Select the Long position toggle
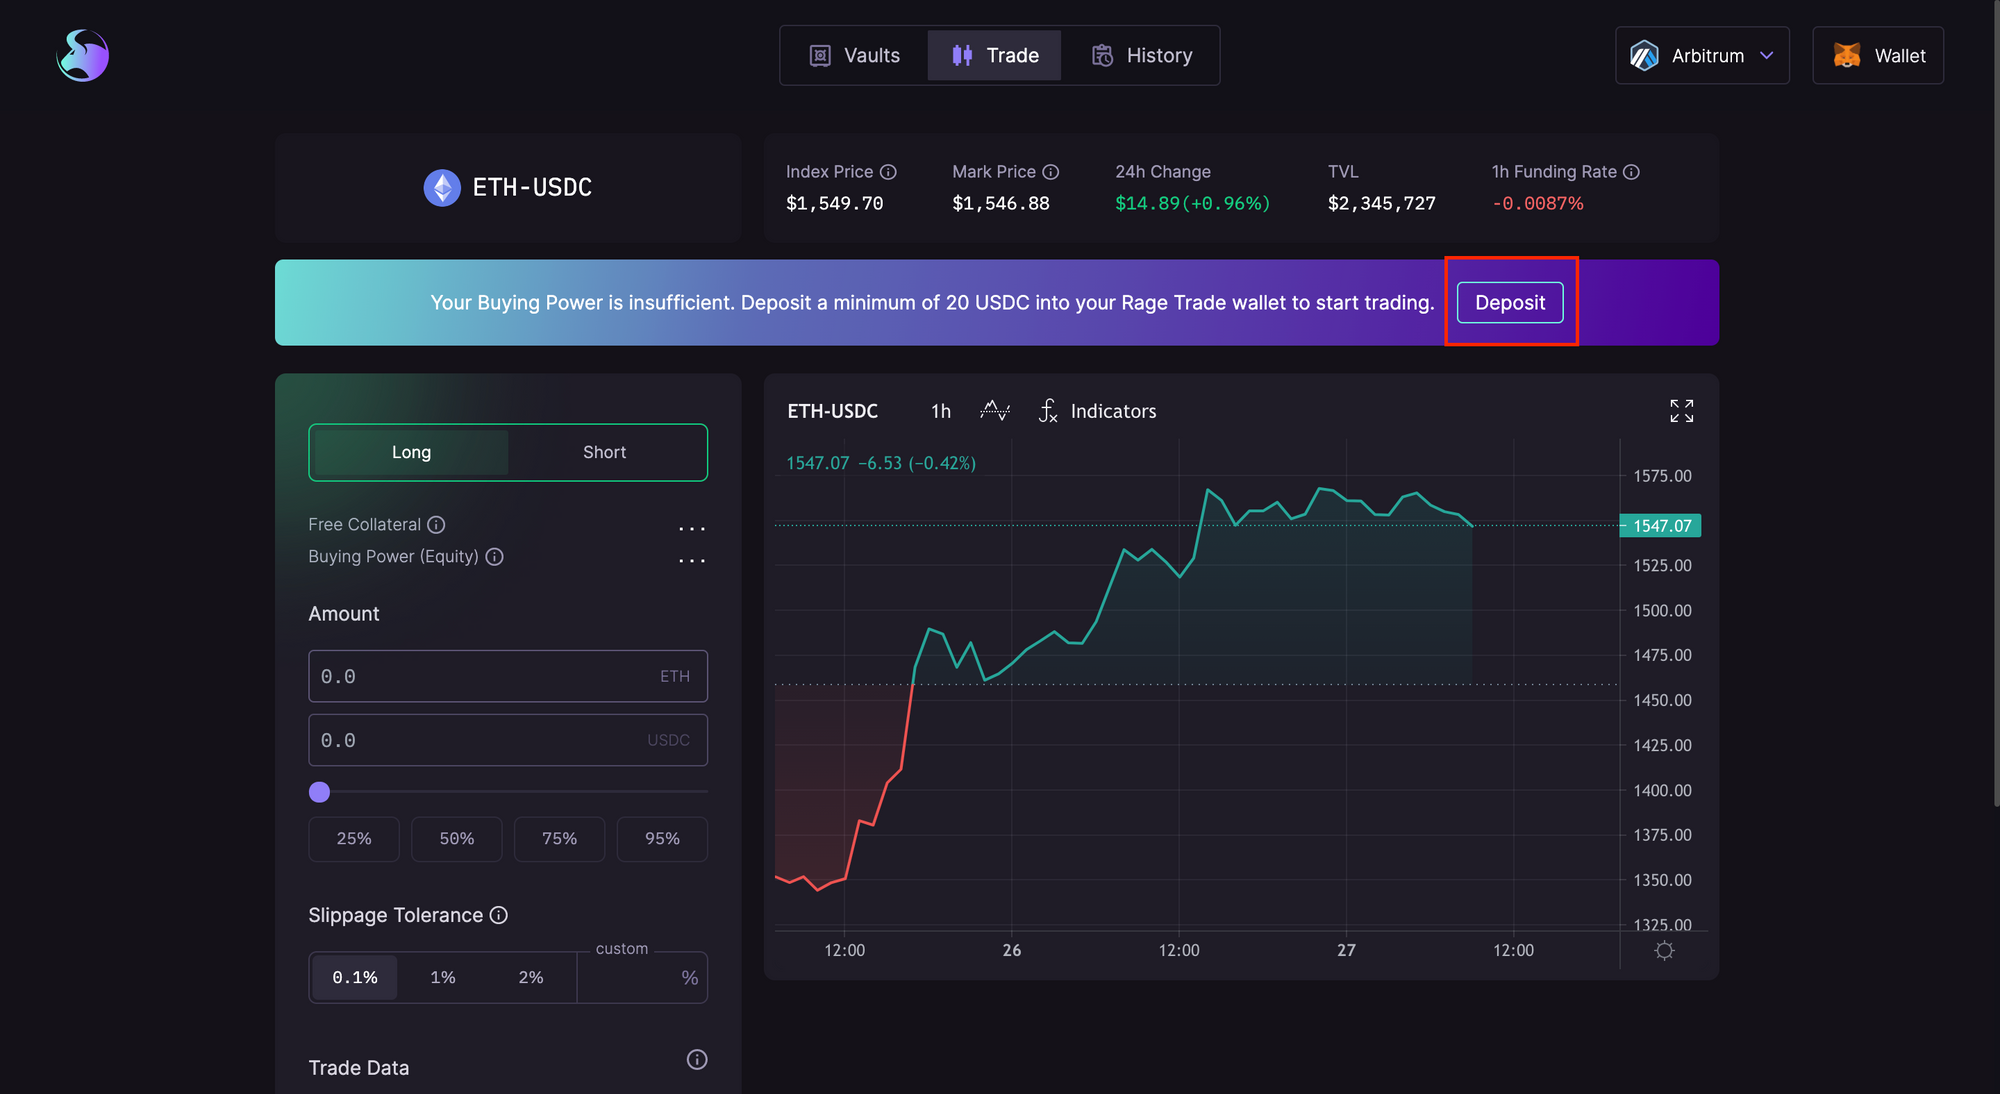The width and height of the screenshot is (2000, 1094). click(x=411, y=452)
